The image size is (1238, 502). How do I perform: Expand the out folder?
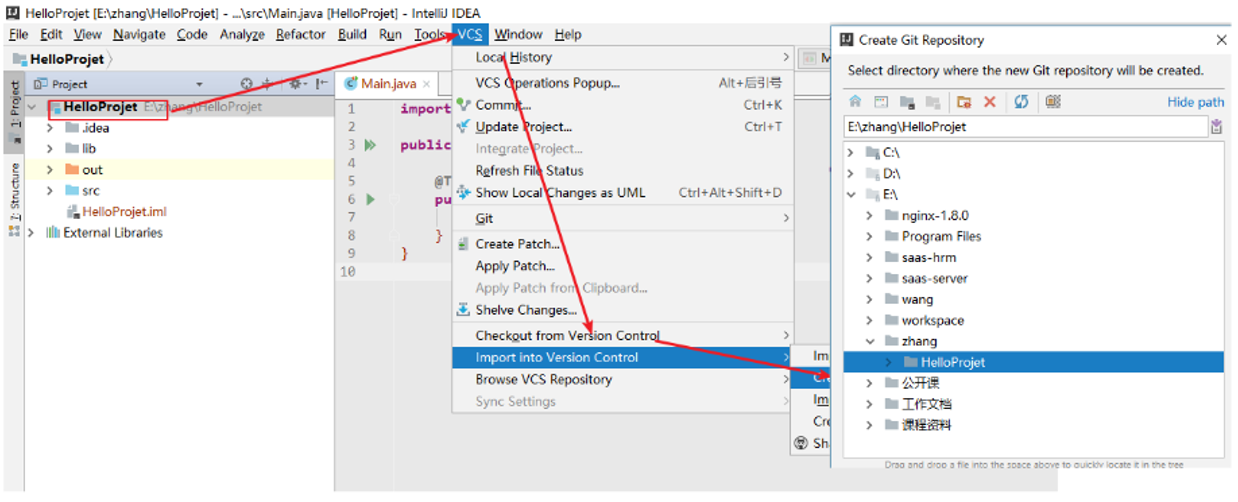coord(49,170)
